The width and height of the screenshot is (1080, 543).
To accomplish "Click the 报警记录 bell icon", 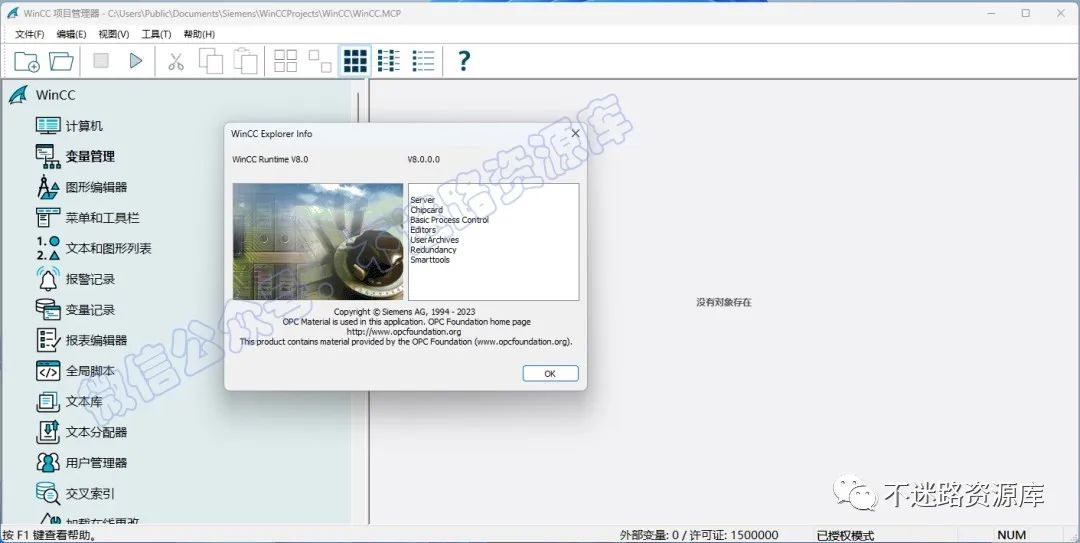I will coord(48,278).
